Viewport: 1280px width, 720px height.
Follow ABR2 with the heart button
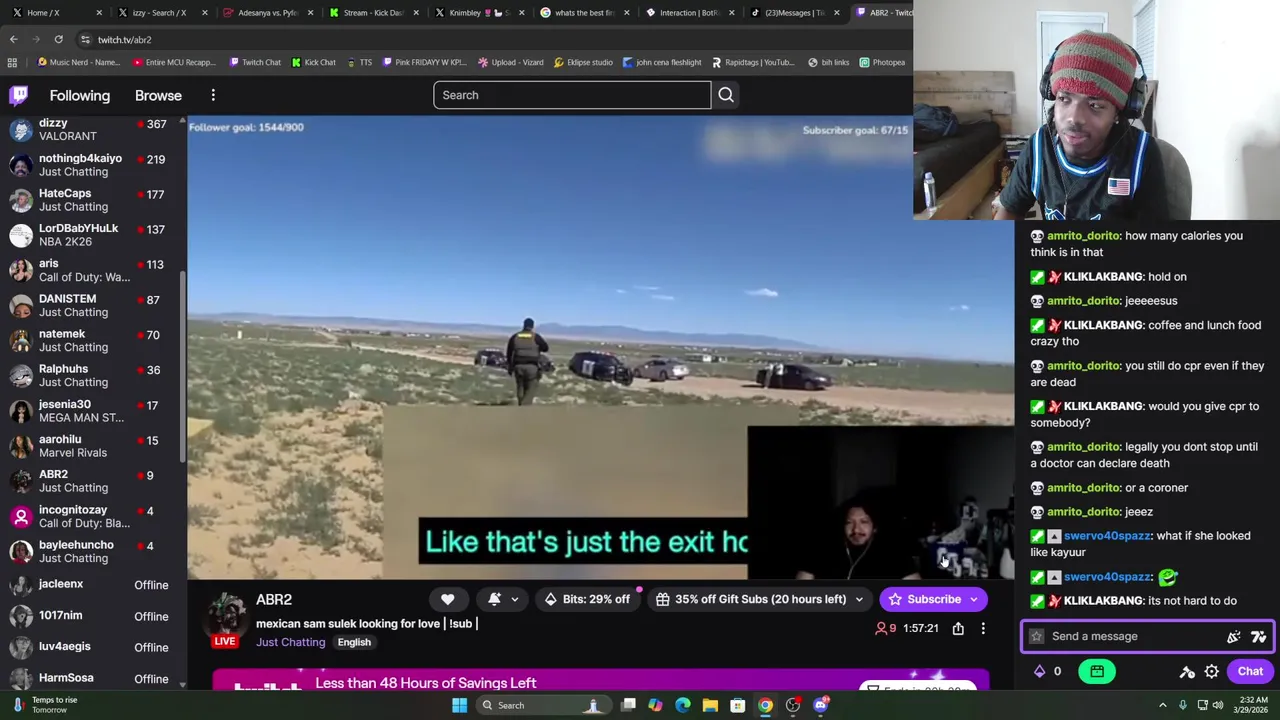(x=447, y=599)
